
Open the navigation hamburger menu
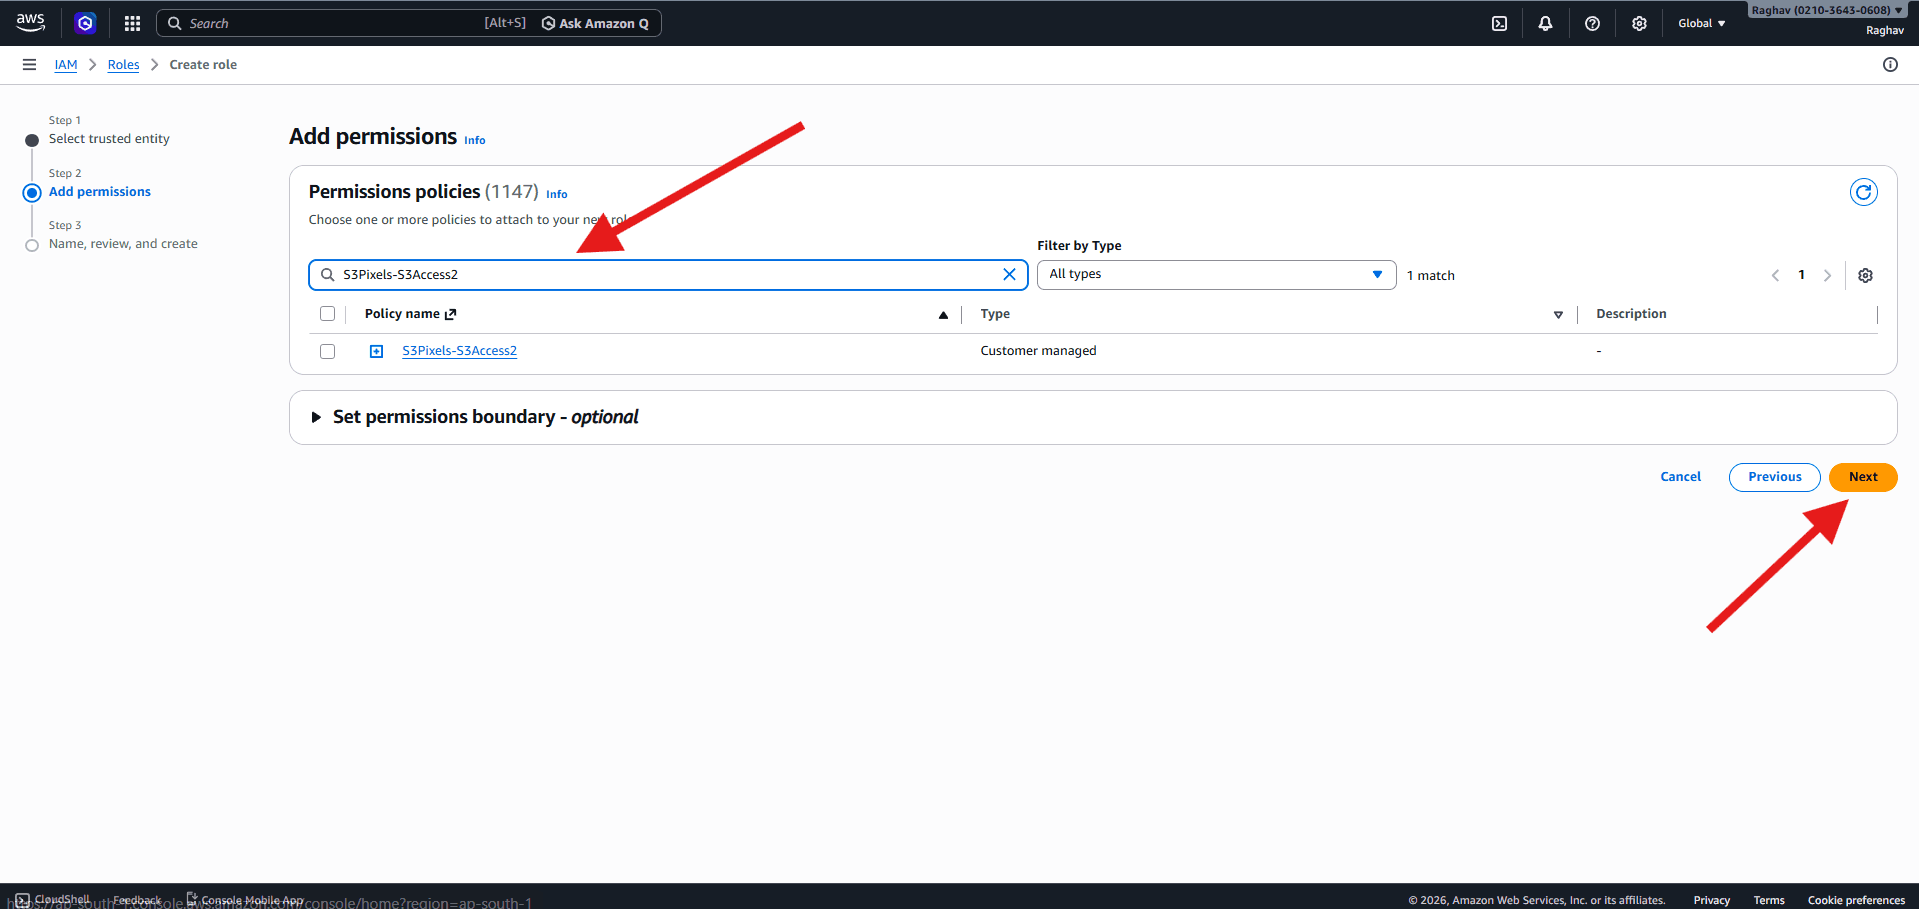tap(29, 64)
